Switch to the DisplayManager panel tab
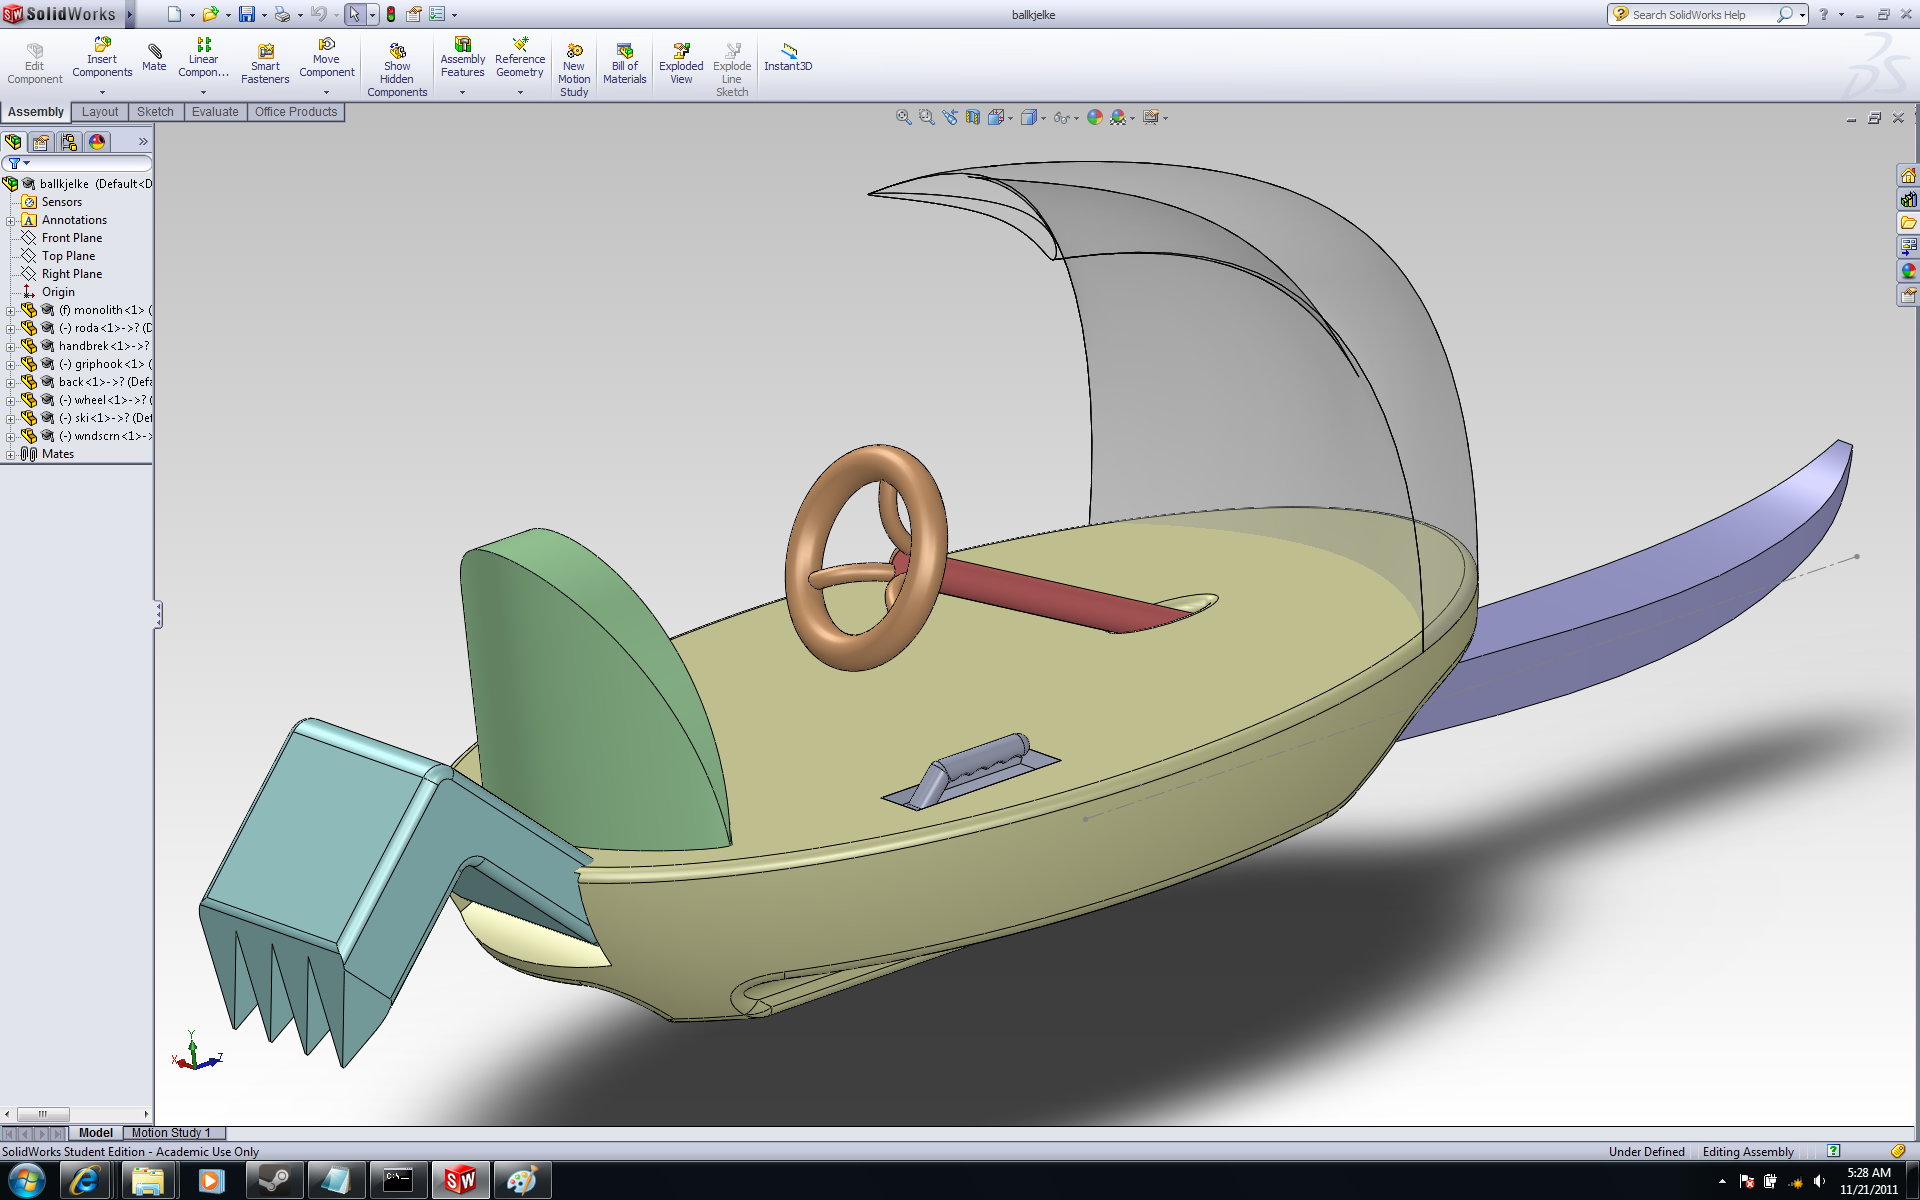 point(97,142)
